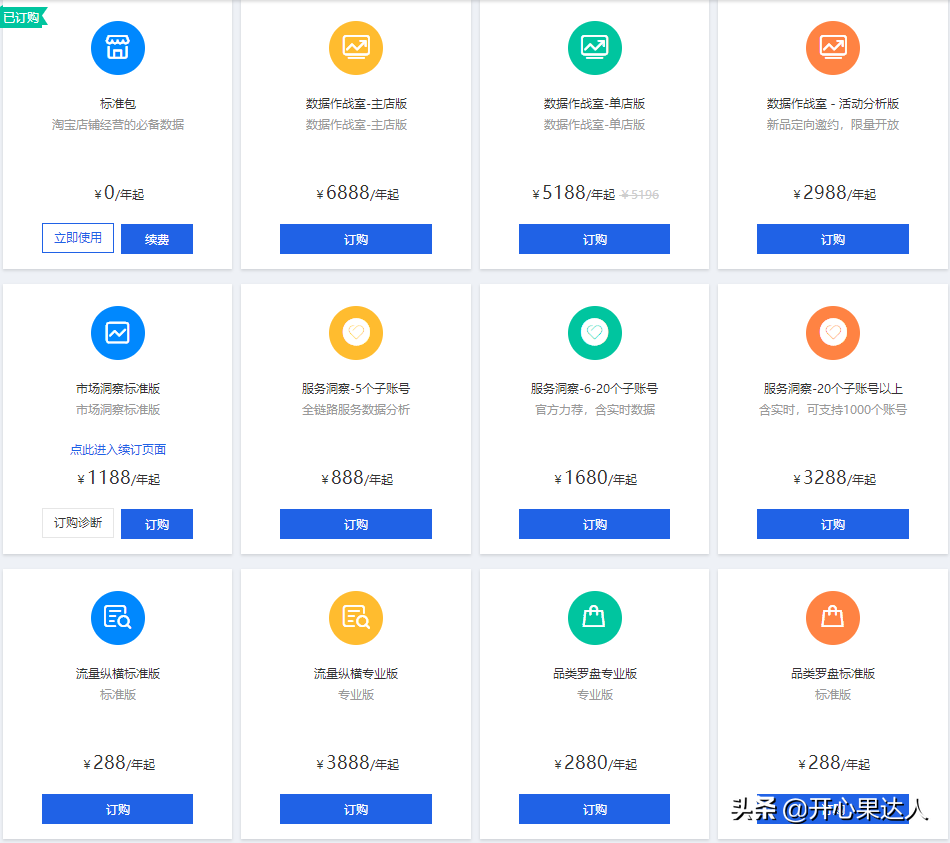Click the title 服务洞察-6-20个子账号
Viewport: 950px width, 843px height.
point(594,388)
